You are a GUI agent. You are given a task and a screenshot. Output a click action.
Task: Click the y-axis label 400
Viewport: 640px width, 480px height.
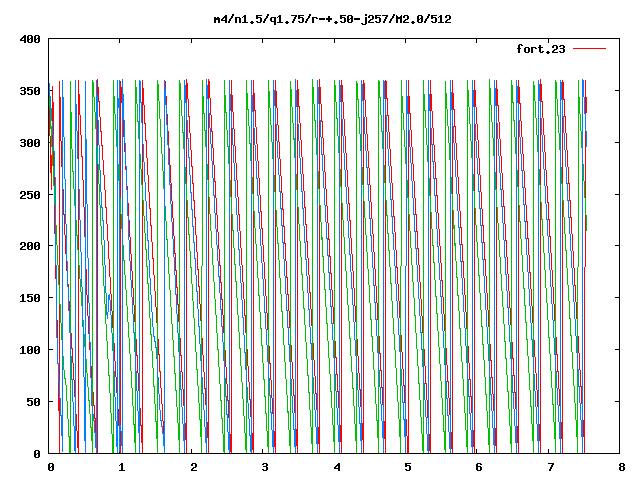(30, 39)
